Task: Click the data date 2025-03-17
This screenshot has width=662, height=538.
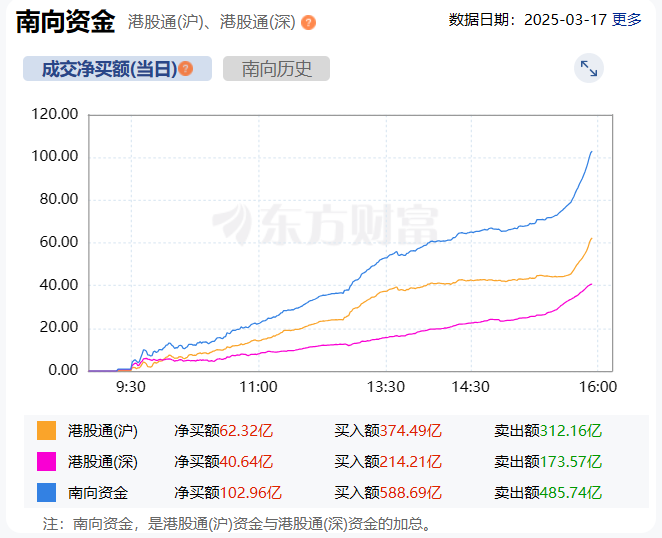Action: pos(565,19)
